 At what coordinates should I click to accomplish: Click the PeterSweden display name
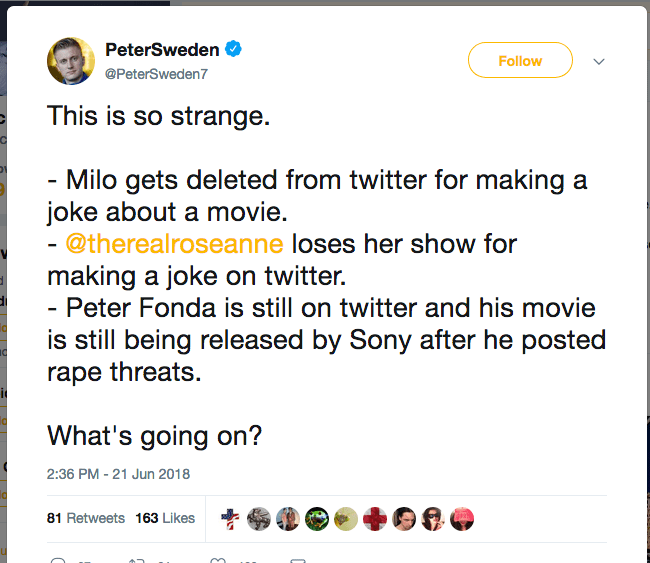(x=162, y=49)
